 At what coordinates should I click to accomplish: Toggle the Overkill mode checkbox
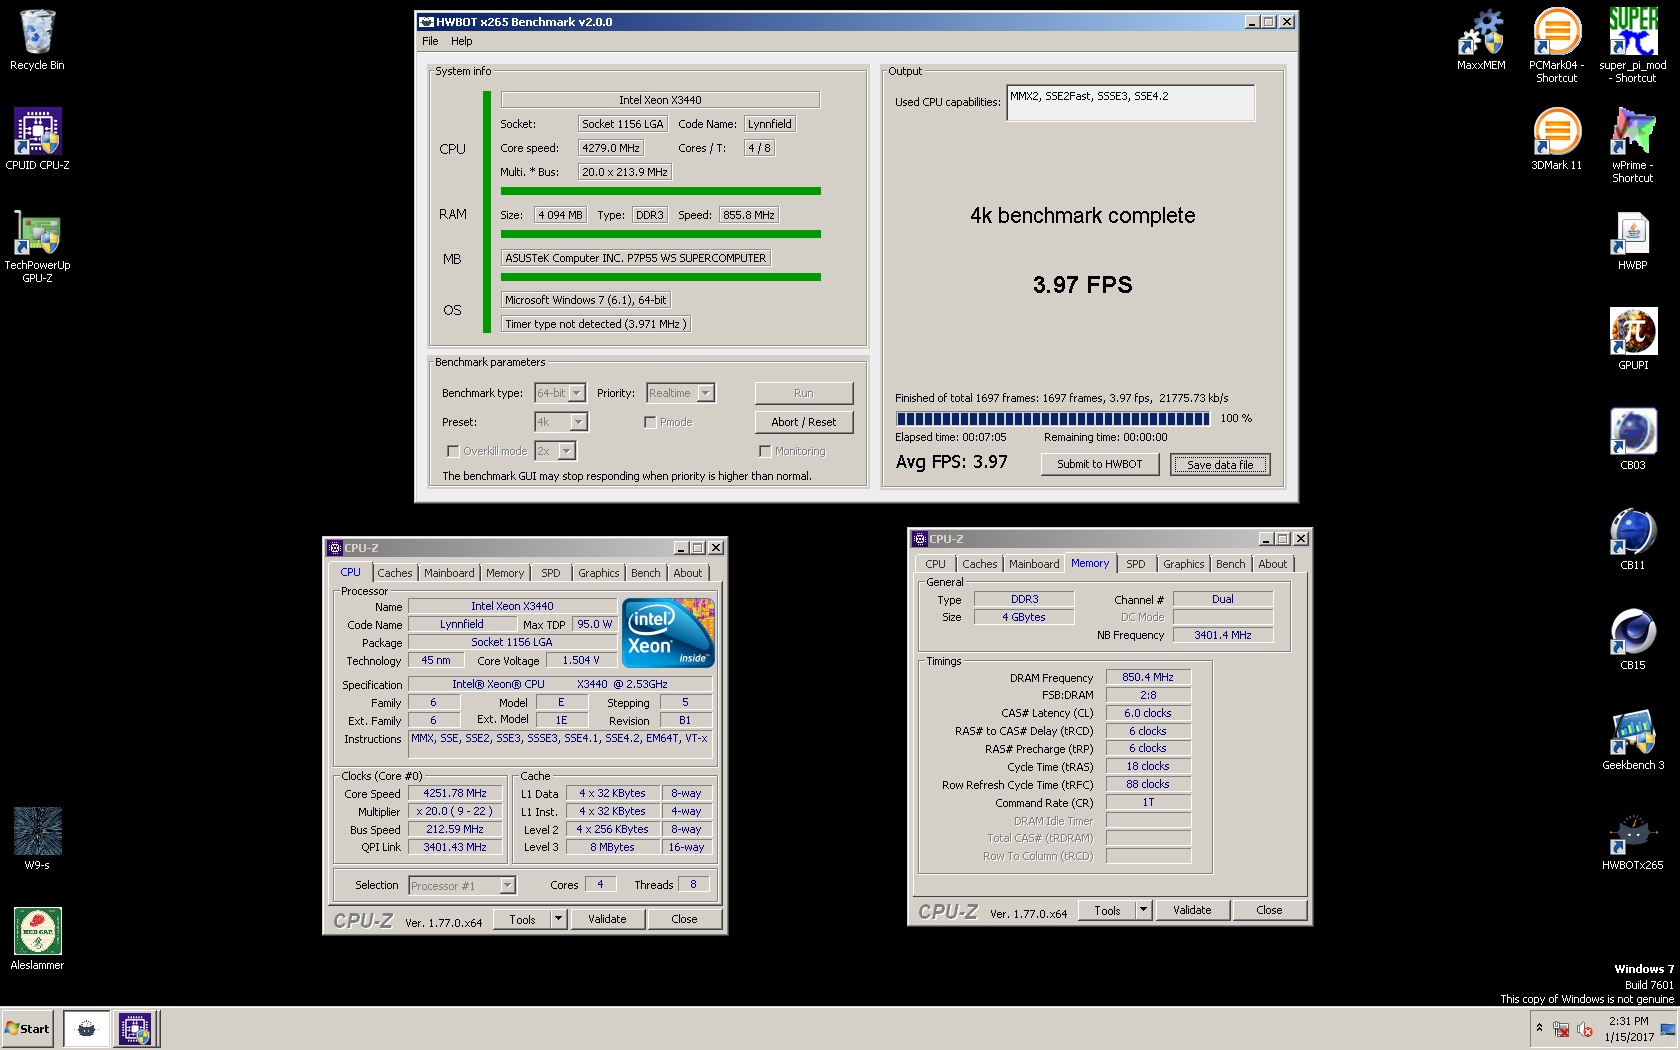pyautogui.click(x=453, y=451)
